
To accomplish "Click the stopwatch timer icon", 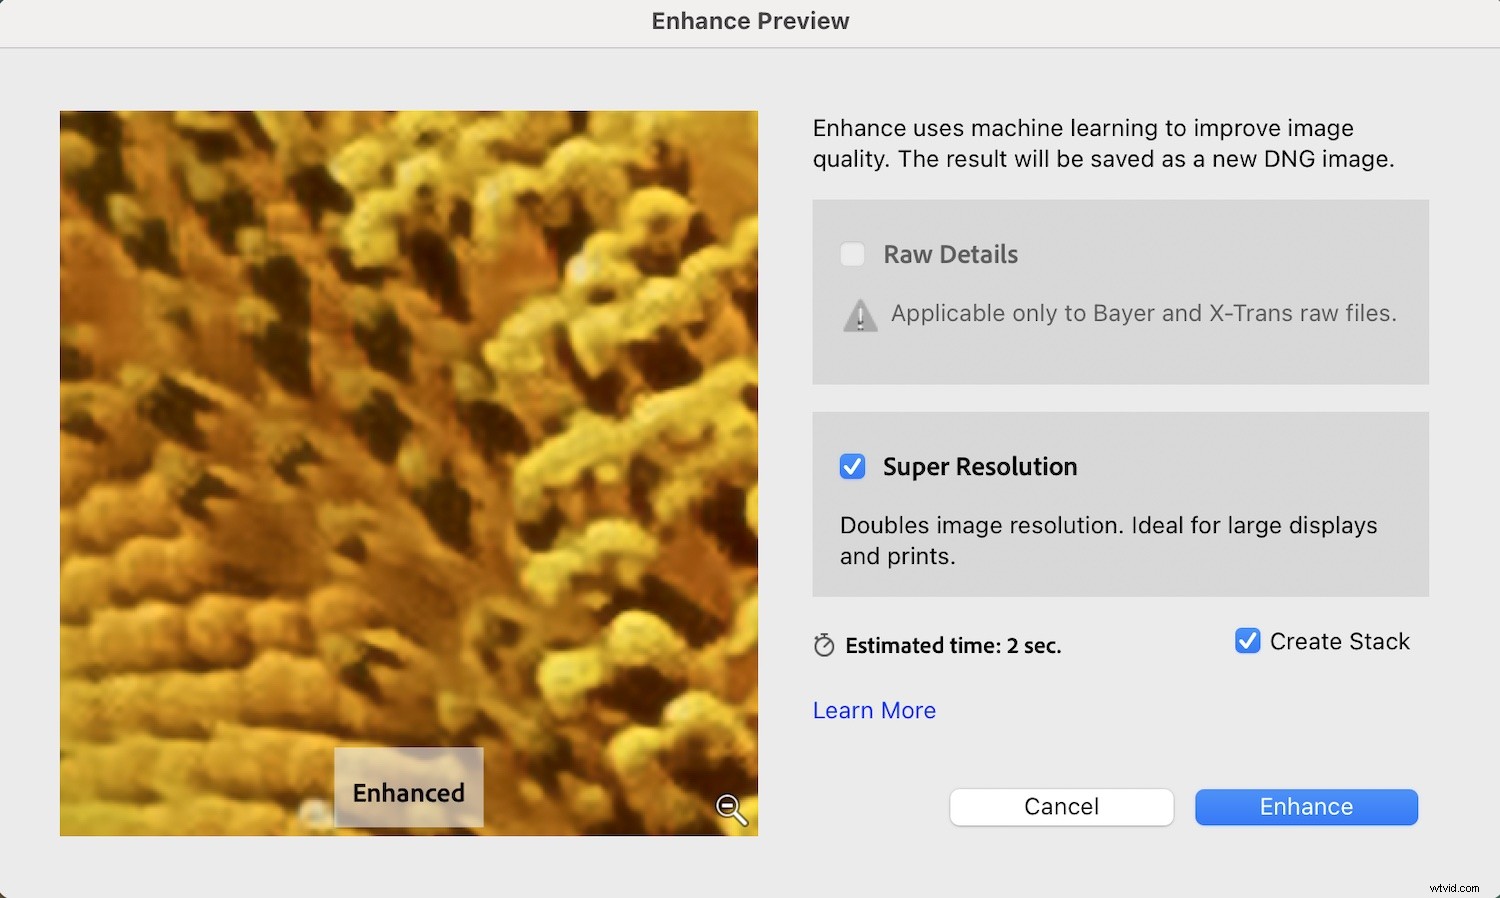I will tap(822, 645).
